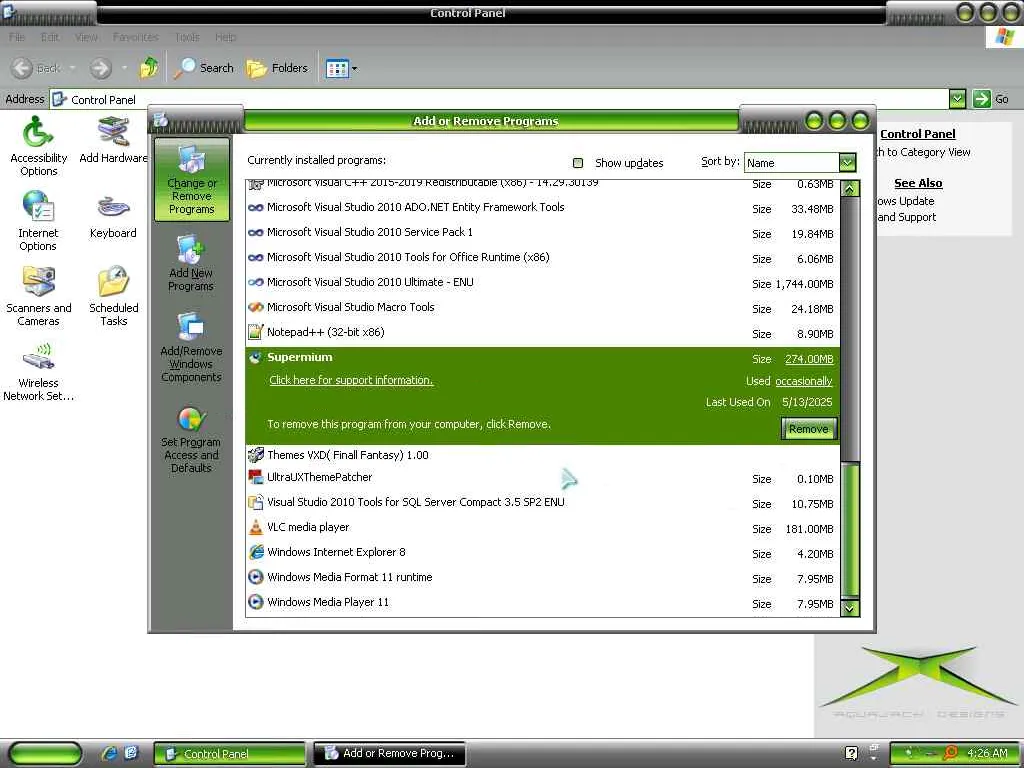1024x768 pixels.
Task: Open the File menu
Action: (x=17, y=37)
